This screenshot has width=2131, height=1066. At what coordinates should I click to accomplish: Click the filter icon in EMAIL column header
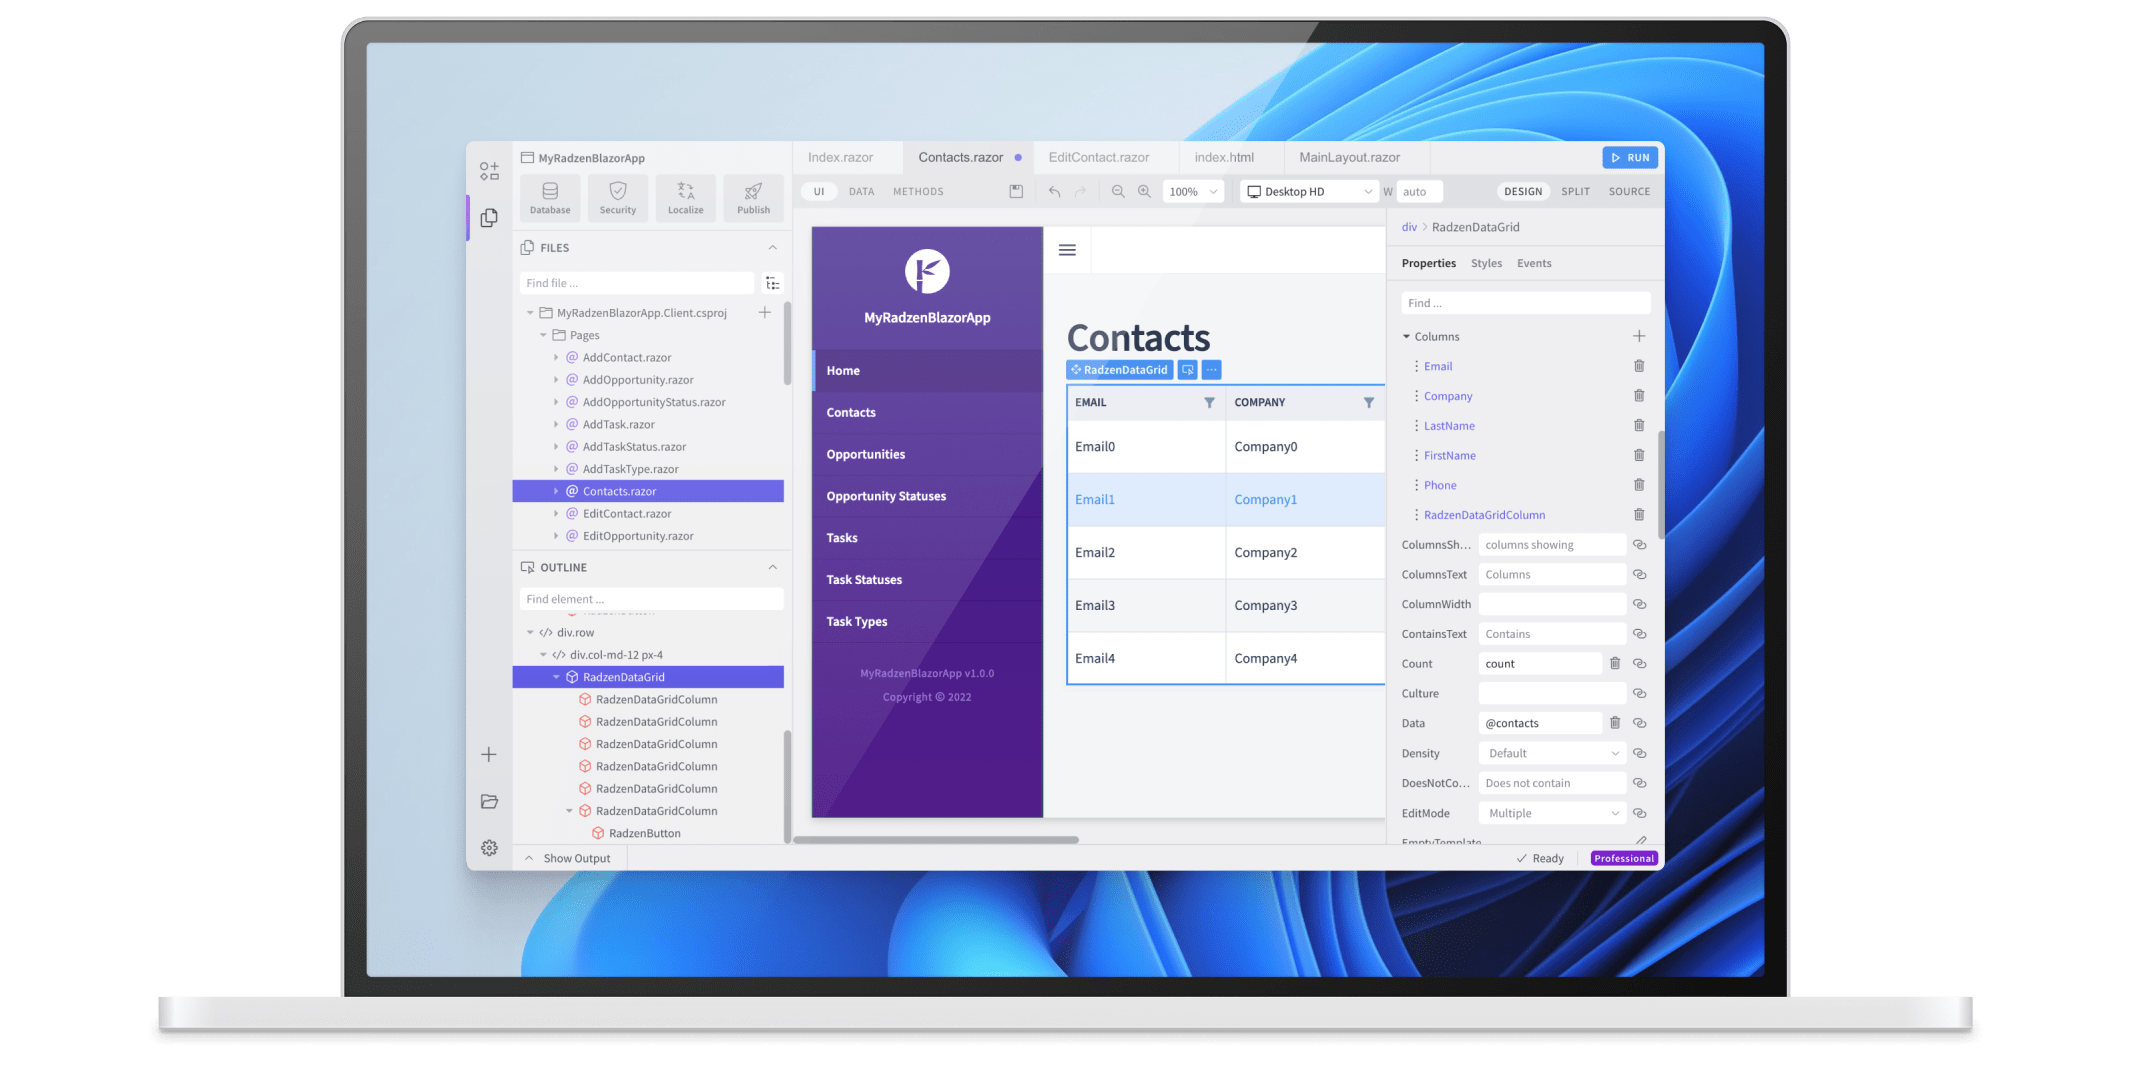click(x=1209, y=402)
